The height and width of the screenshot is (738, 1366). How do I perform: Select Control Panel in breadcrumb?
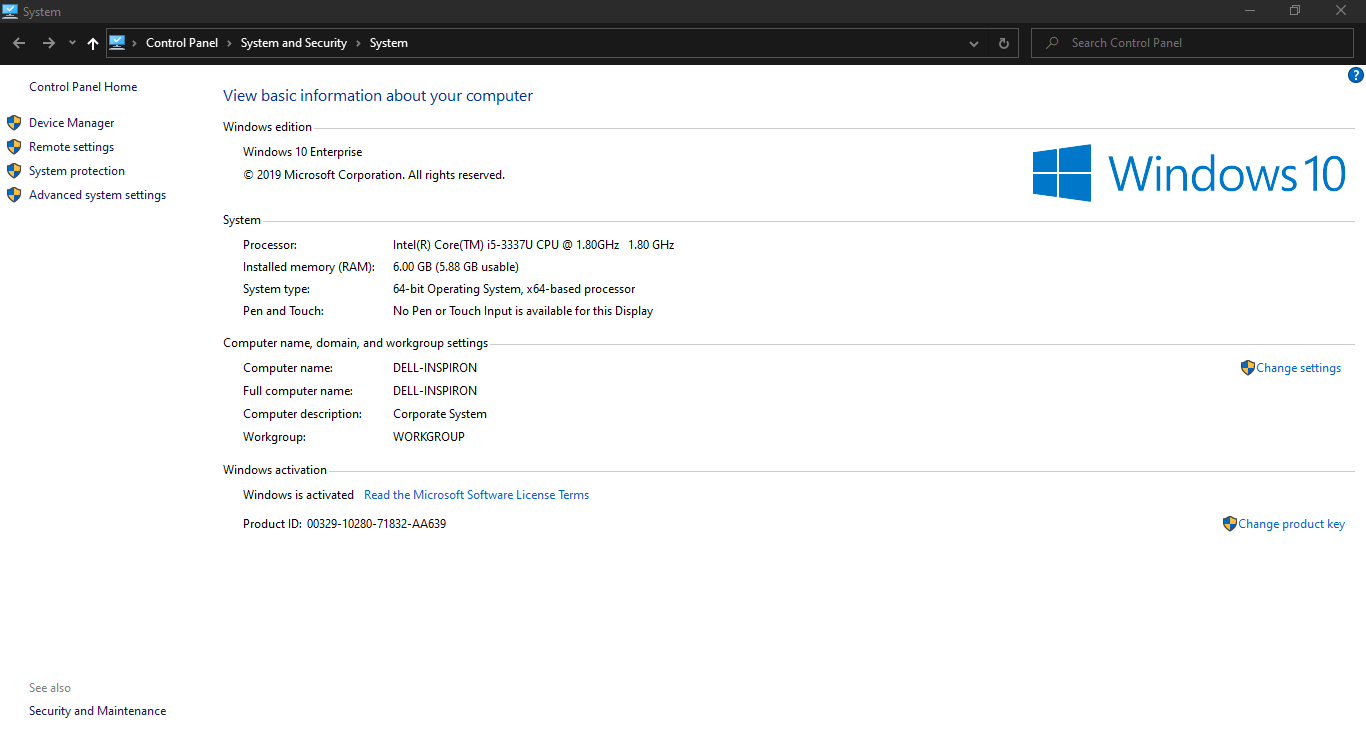pos(182,43)
